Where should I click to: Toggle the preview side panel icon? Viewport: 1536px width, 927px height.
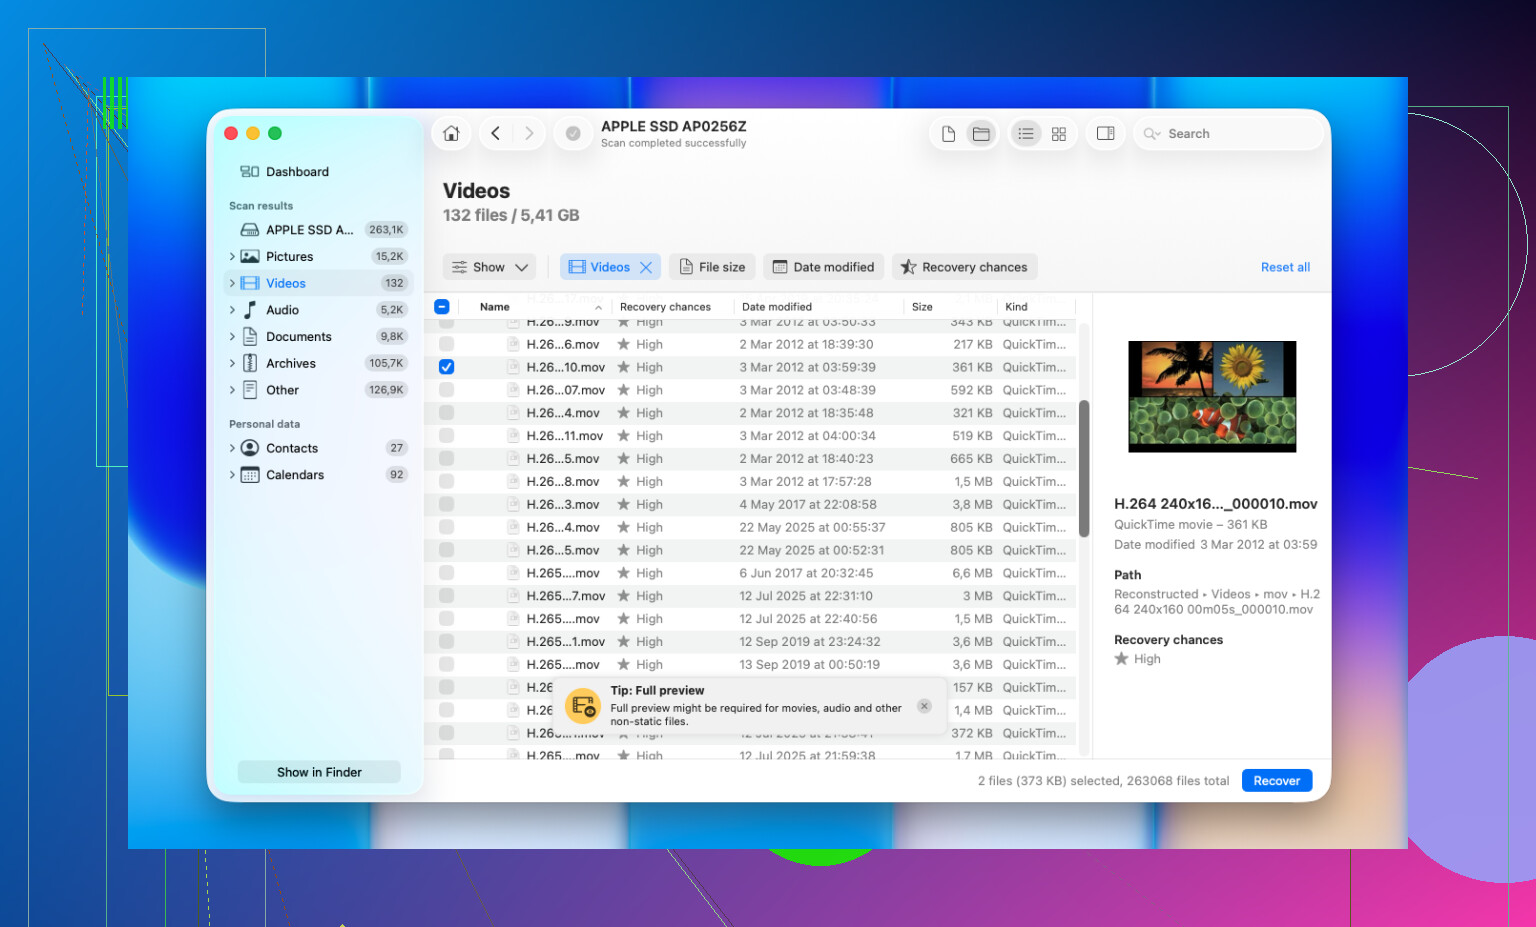click(1105, 134)
